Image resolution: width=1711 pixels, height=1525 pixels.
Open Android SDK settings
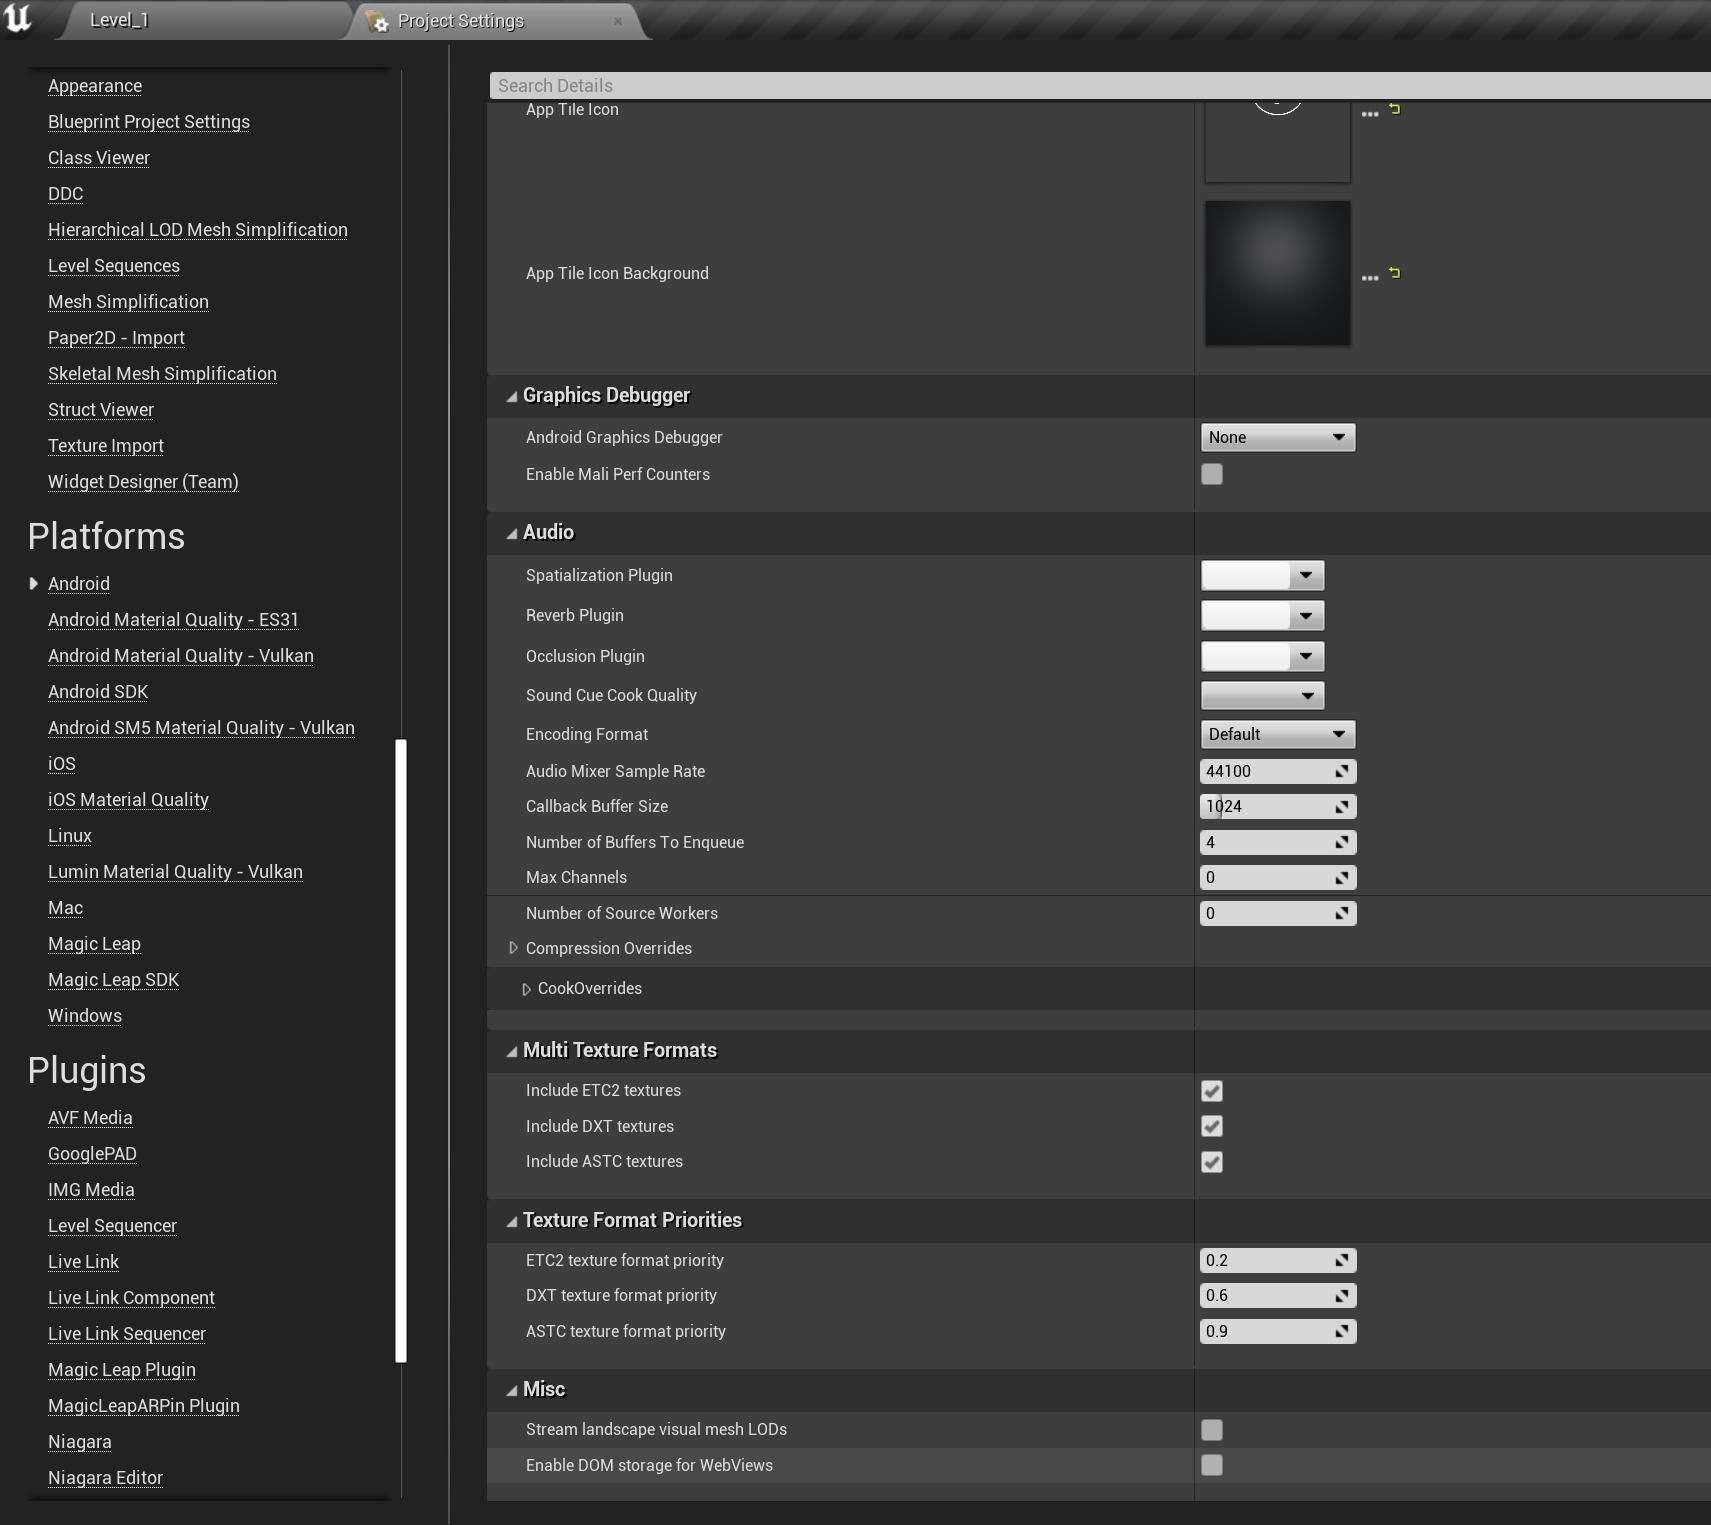coord(98,692)
